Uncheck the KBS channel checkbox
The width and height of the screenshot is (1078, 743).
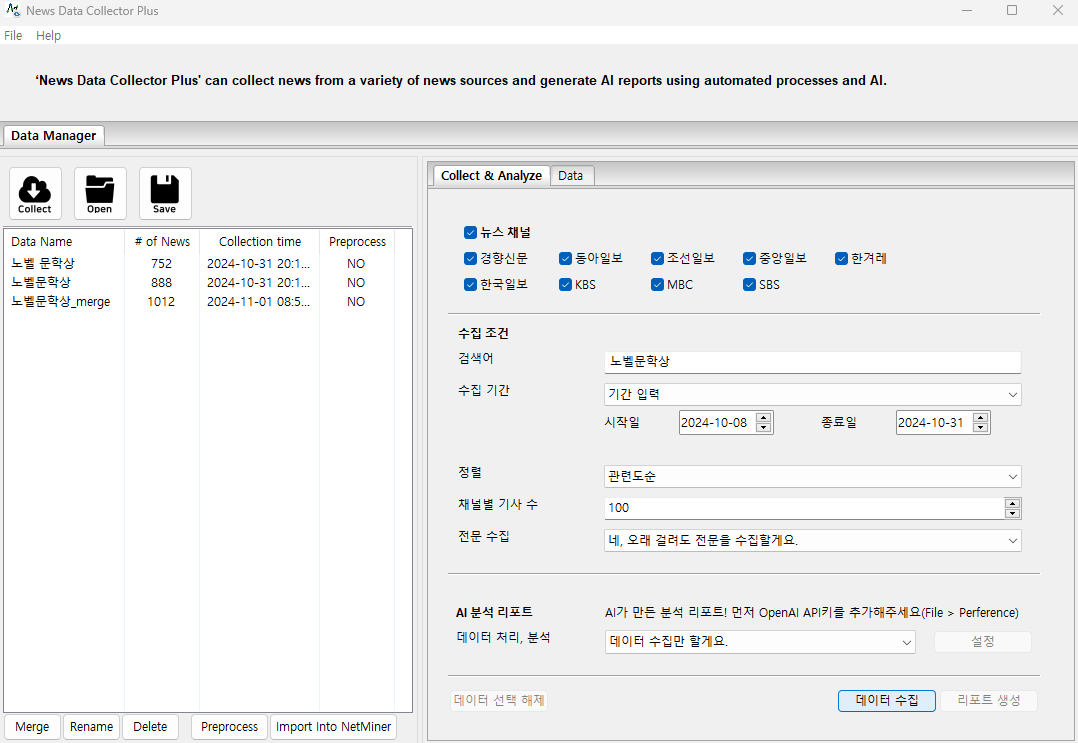tap(565, 285)
